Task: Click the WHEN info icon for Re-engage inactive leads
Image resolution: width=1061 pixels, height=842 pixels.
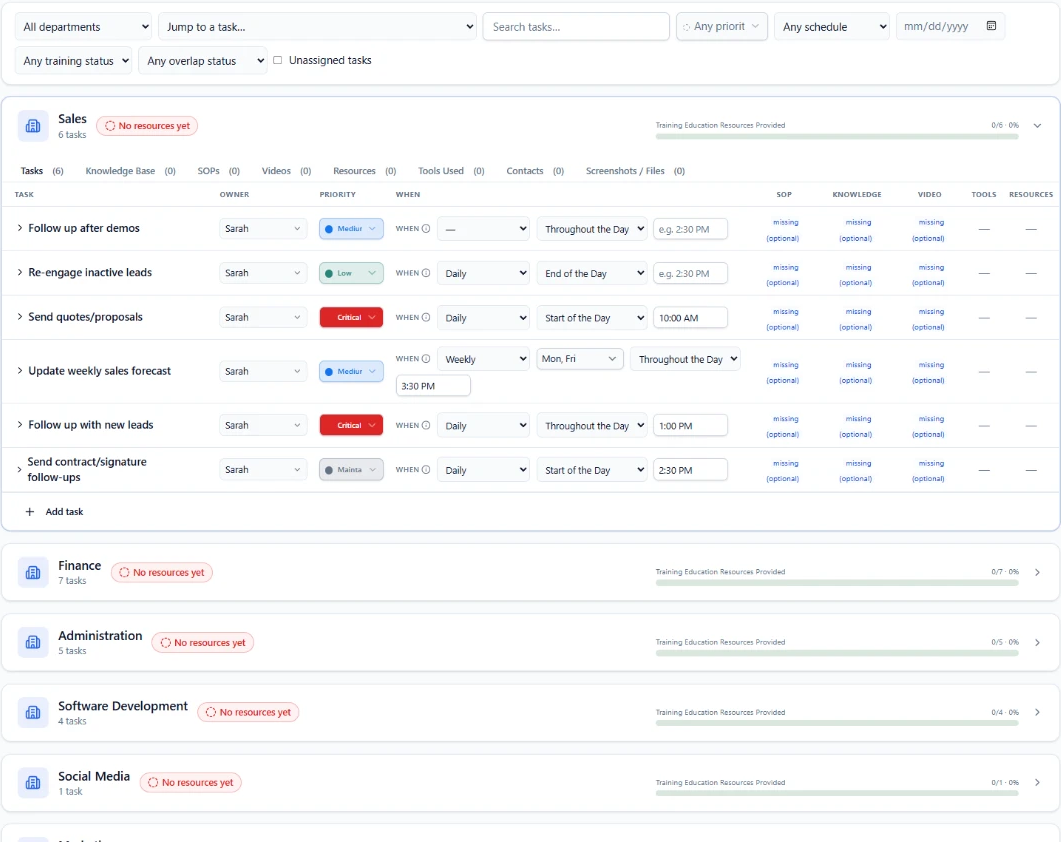Action: point(426,273)
